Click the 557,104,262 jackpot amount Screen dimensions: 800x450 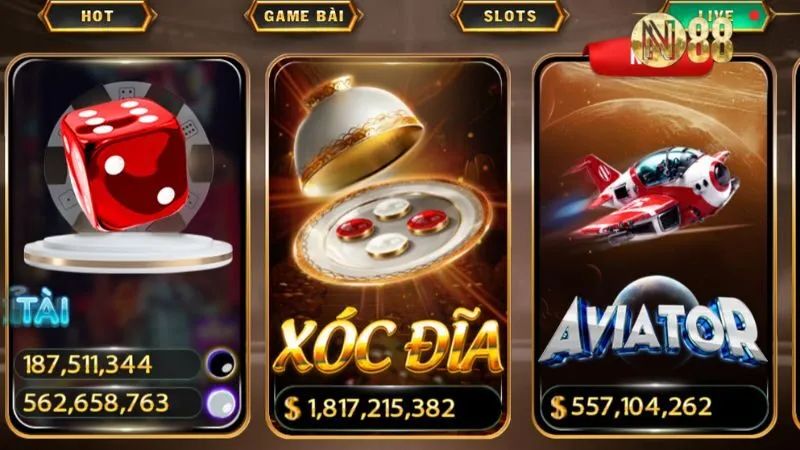[x=641, y=407]
